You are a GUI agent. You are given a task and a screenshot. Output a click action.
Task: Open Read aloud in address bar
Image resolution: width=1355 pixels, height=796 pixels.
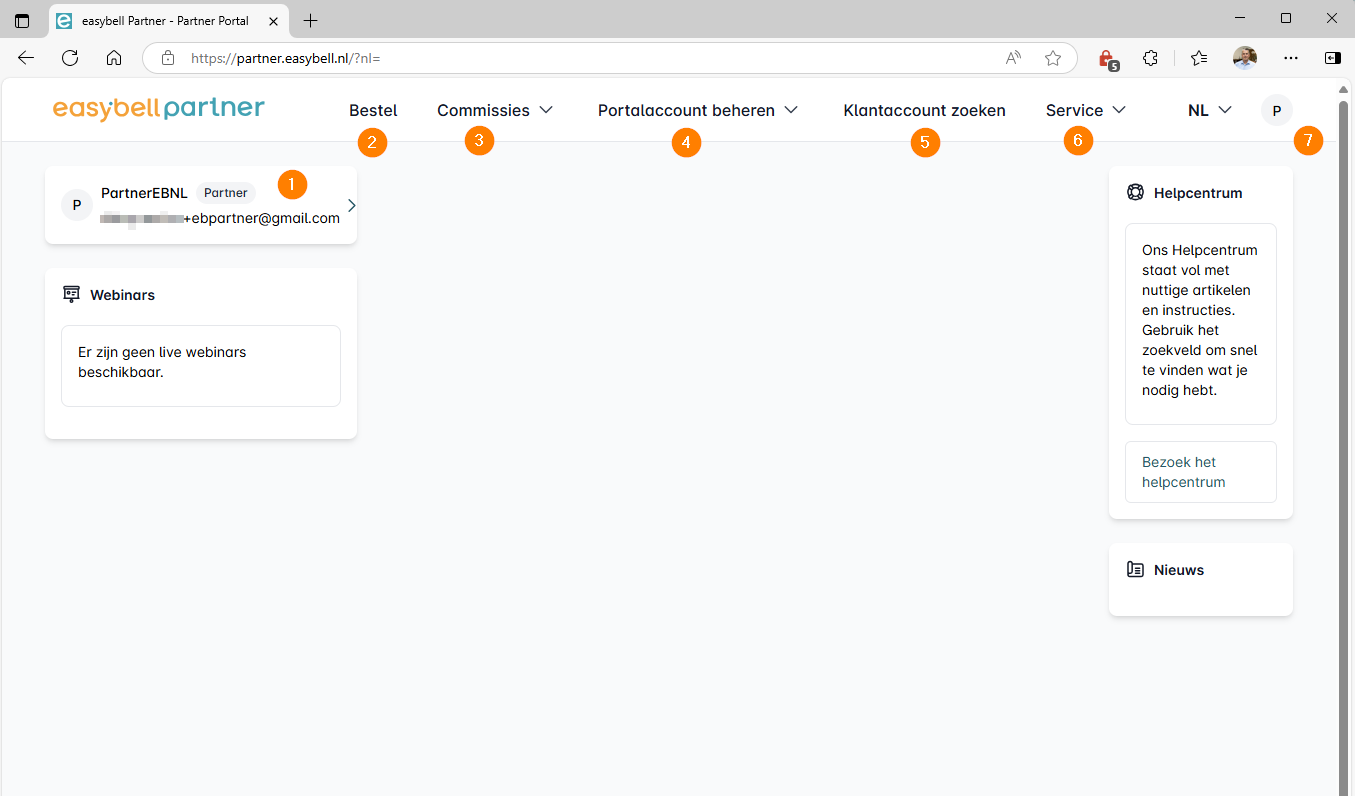(x=1013, y=58)
